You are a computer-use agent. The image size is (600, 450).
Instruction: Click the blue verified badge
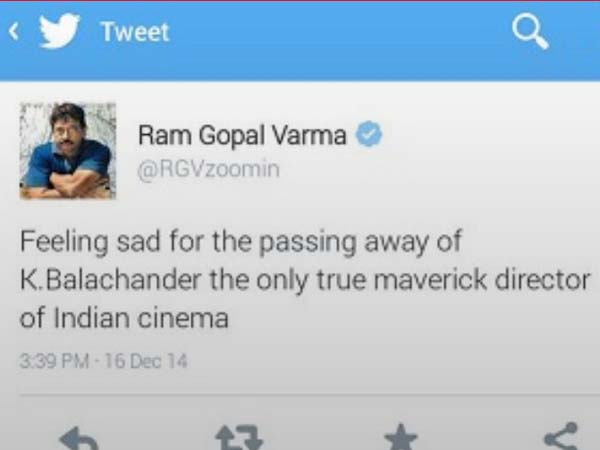369,134
